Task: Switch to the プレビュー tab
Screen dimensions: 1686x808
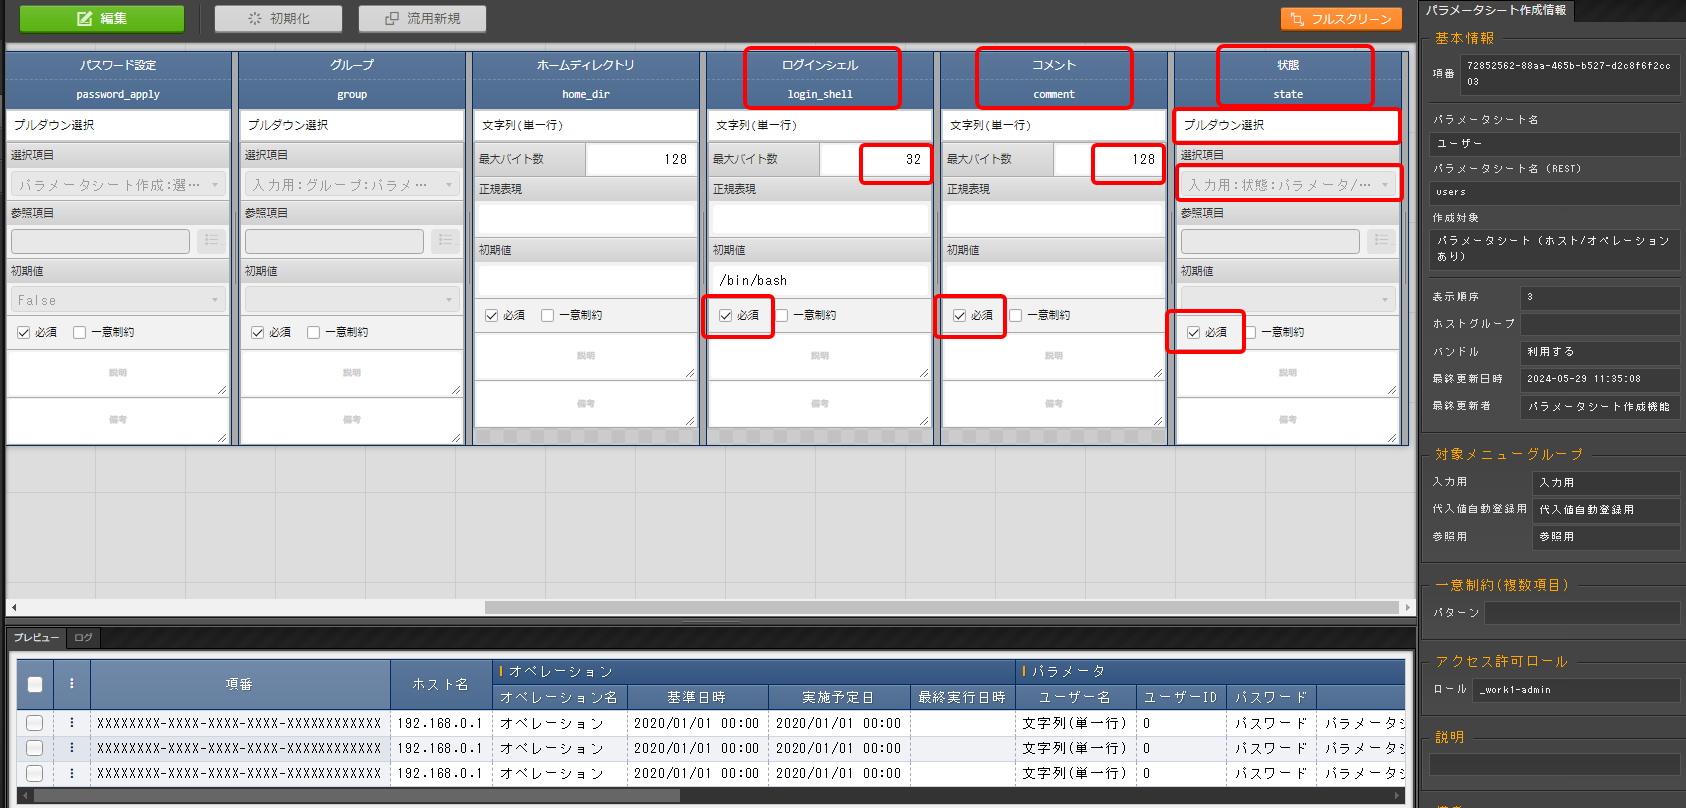Action: [x=36, y=637]
